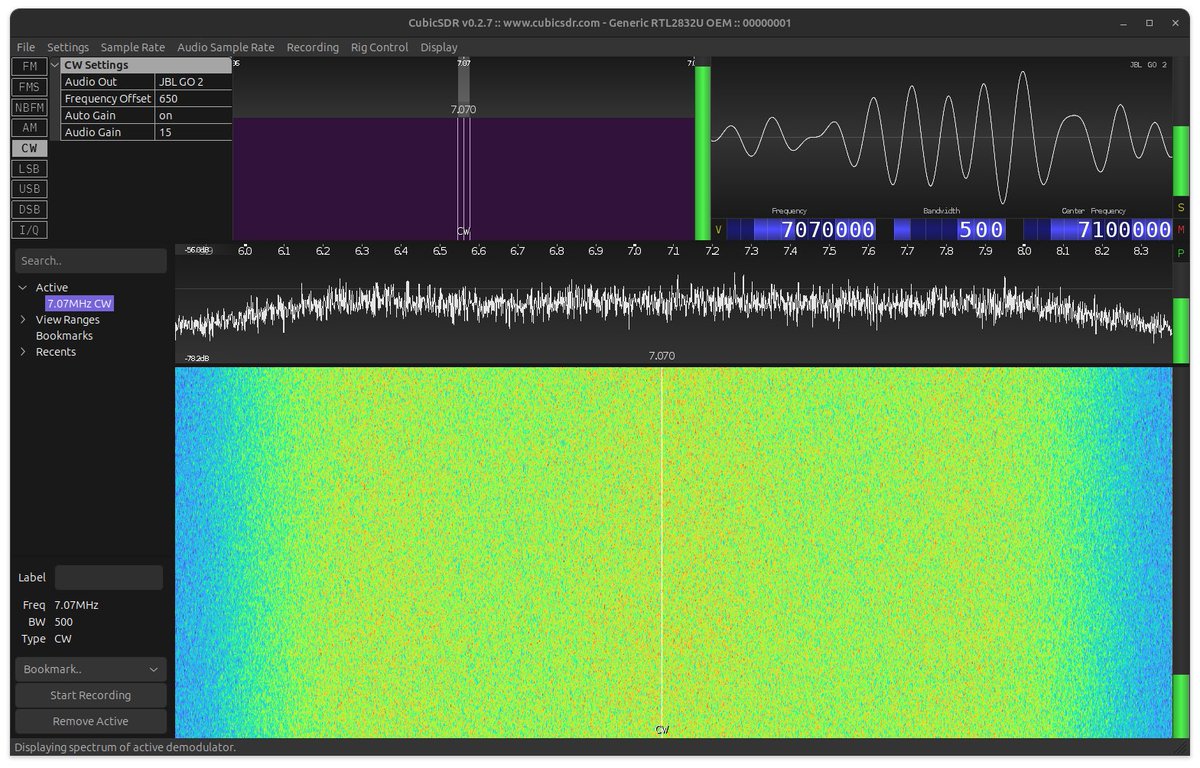Viewport: 1200px width, 768px height.
Task: Select the Bookmarks tree item
Action: point(64,336)
